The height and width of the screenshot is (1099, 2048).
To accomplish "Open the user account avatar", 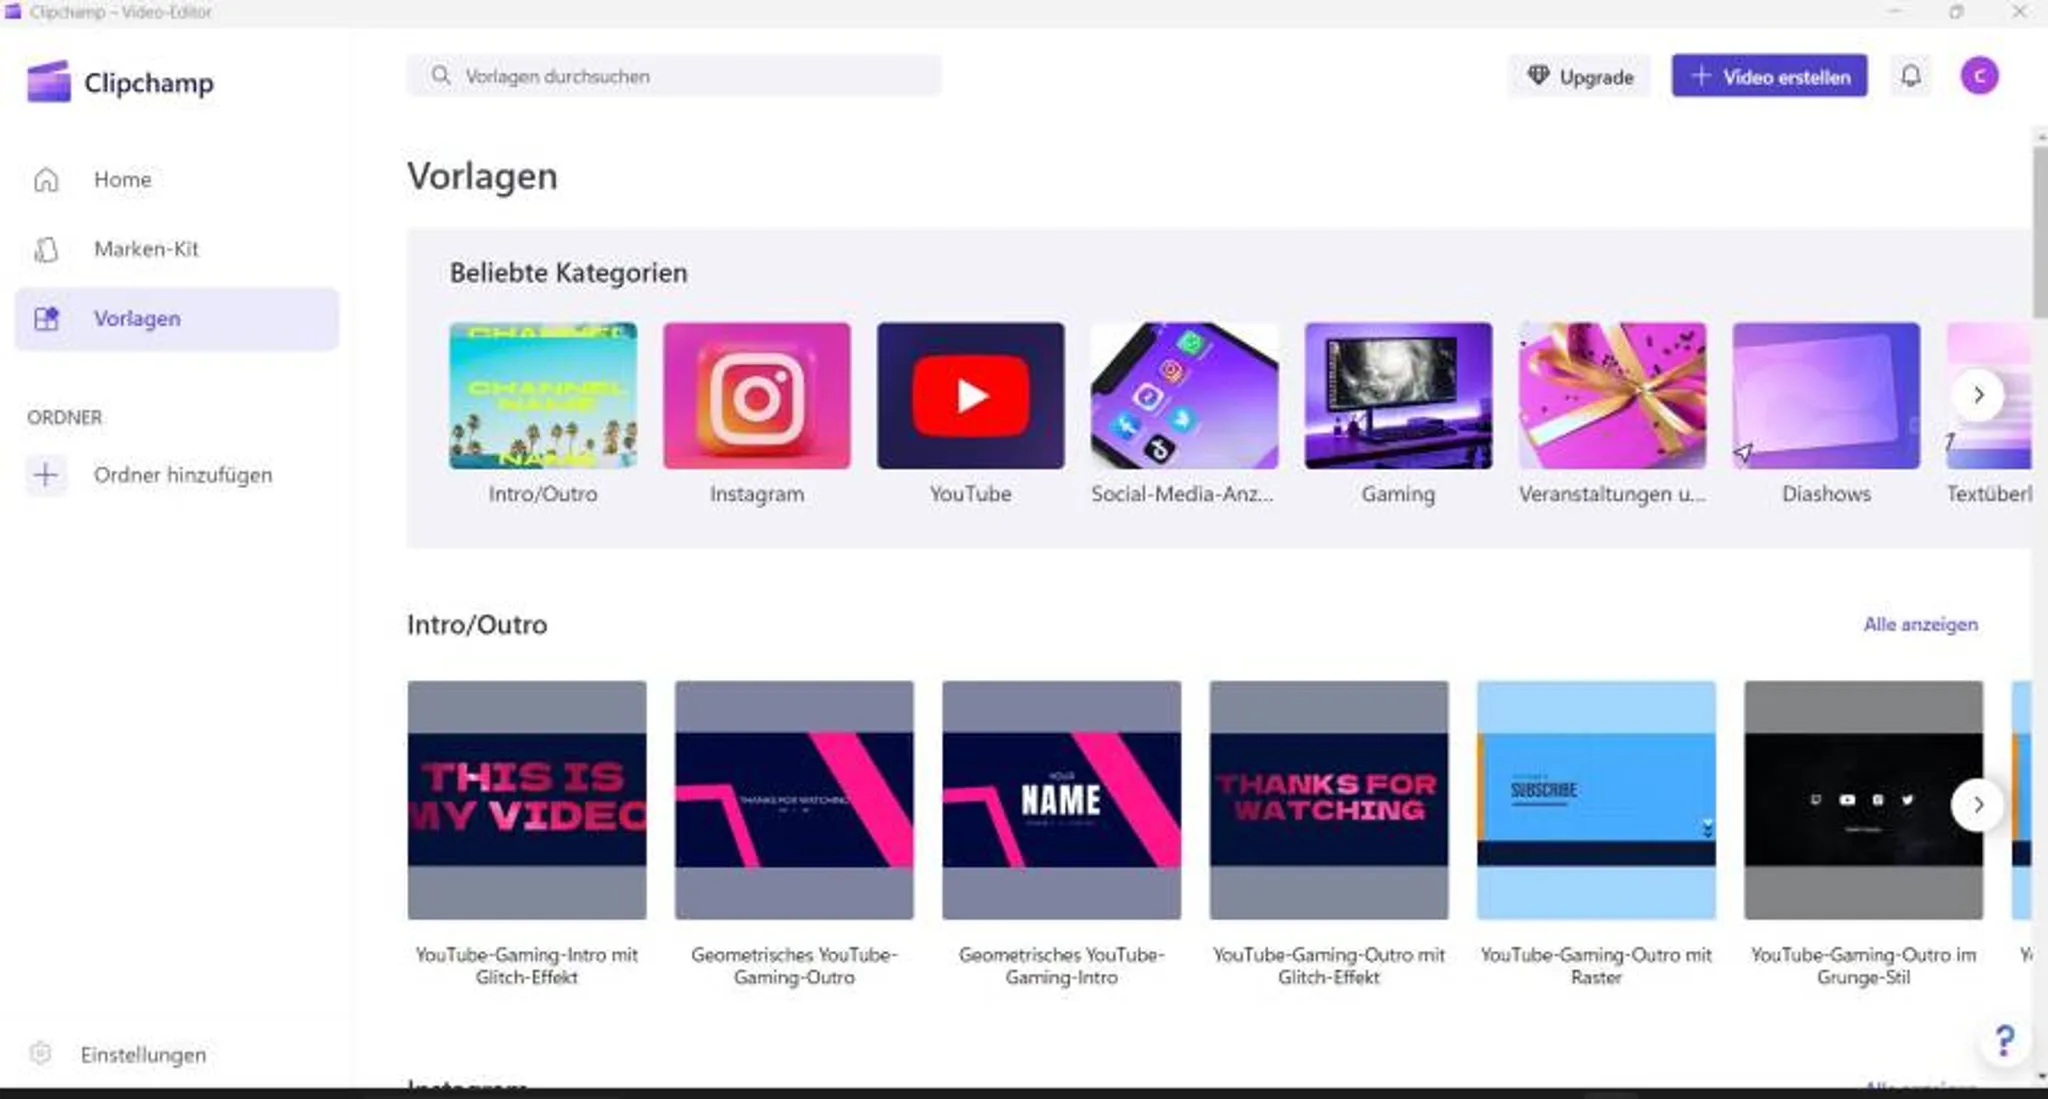I will click(1979, 76).
